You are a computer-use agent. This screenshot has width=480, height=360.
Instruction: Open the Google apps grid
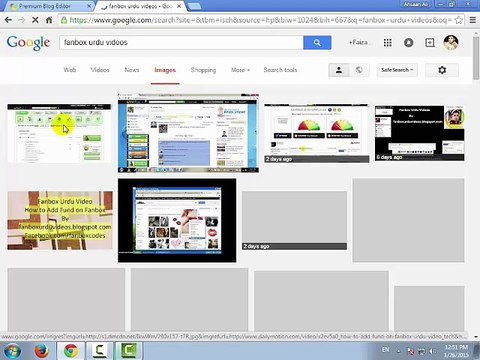click(x=387, y=43)
